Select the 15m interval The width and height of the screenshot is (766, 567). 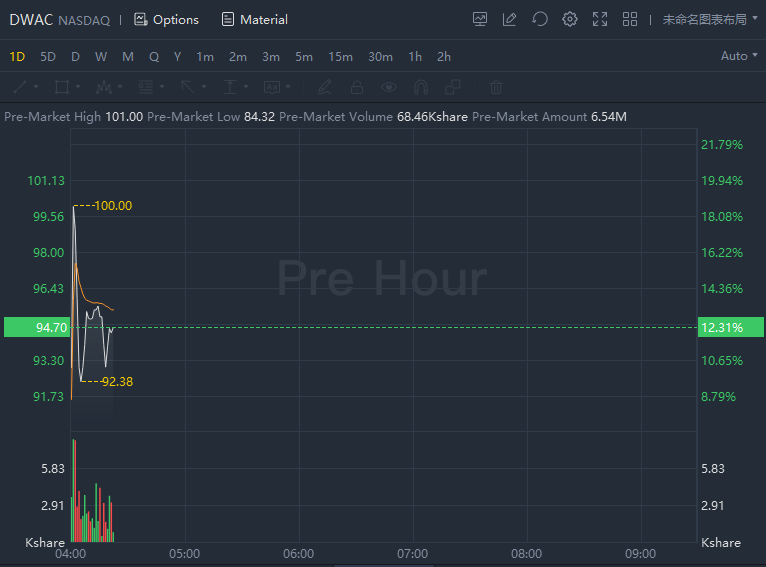(x=340, y=57)
